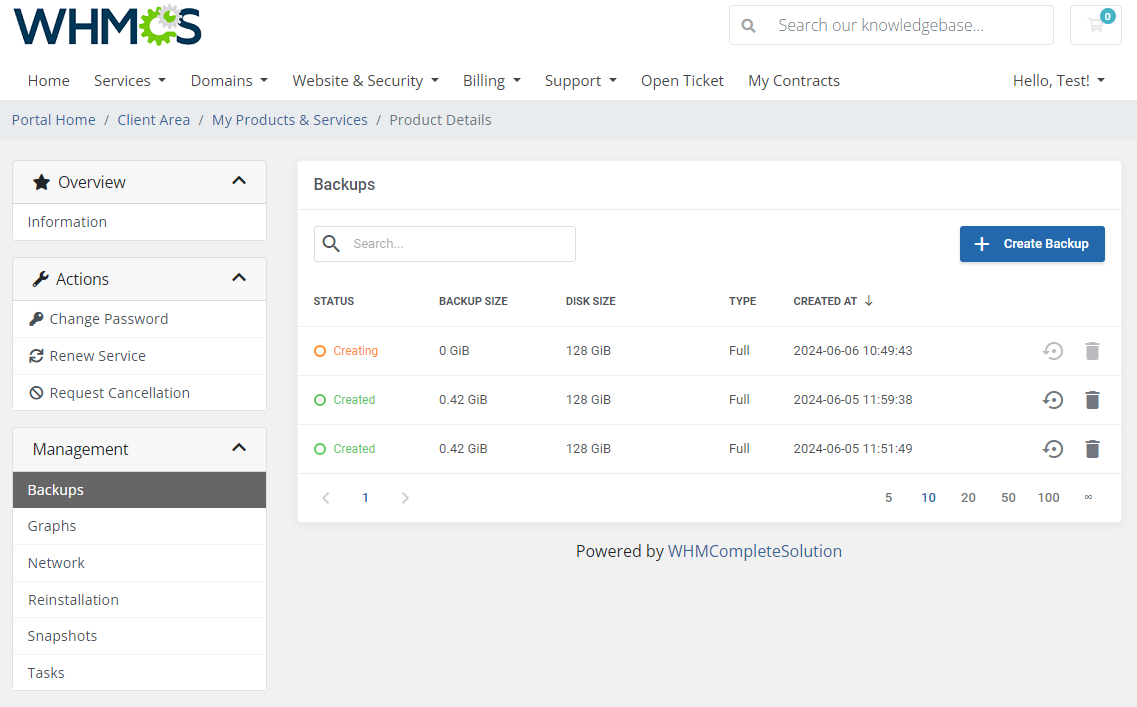The image size is (1137, 707).
Task: Open the Graphs section in Management
Action: [50, 525]
